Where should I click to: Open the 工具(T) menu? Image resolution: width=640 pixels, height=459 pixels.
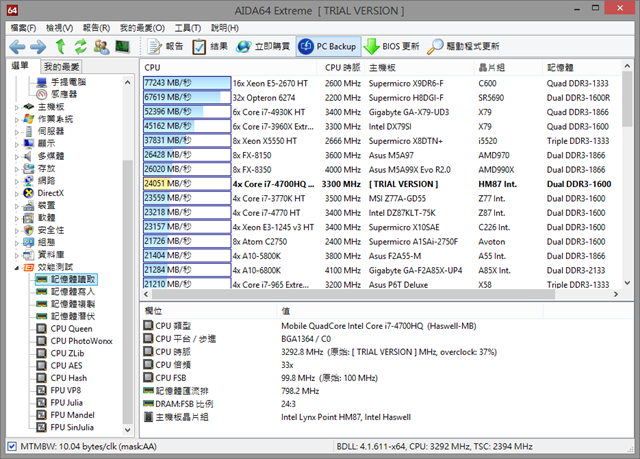point(188,28)
